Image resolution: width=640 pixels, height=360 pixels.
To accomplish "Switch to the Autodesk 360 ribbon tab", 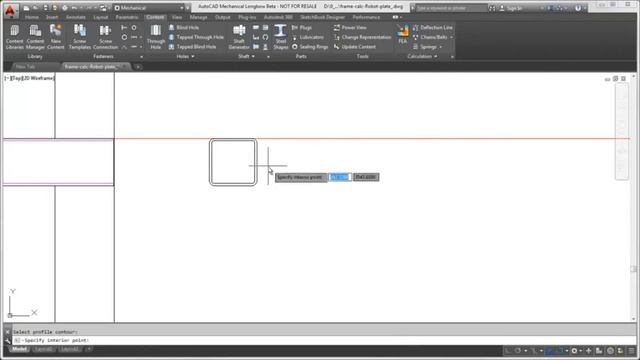I will (x=278, y=17).
